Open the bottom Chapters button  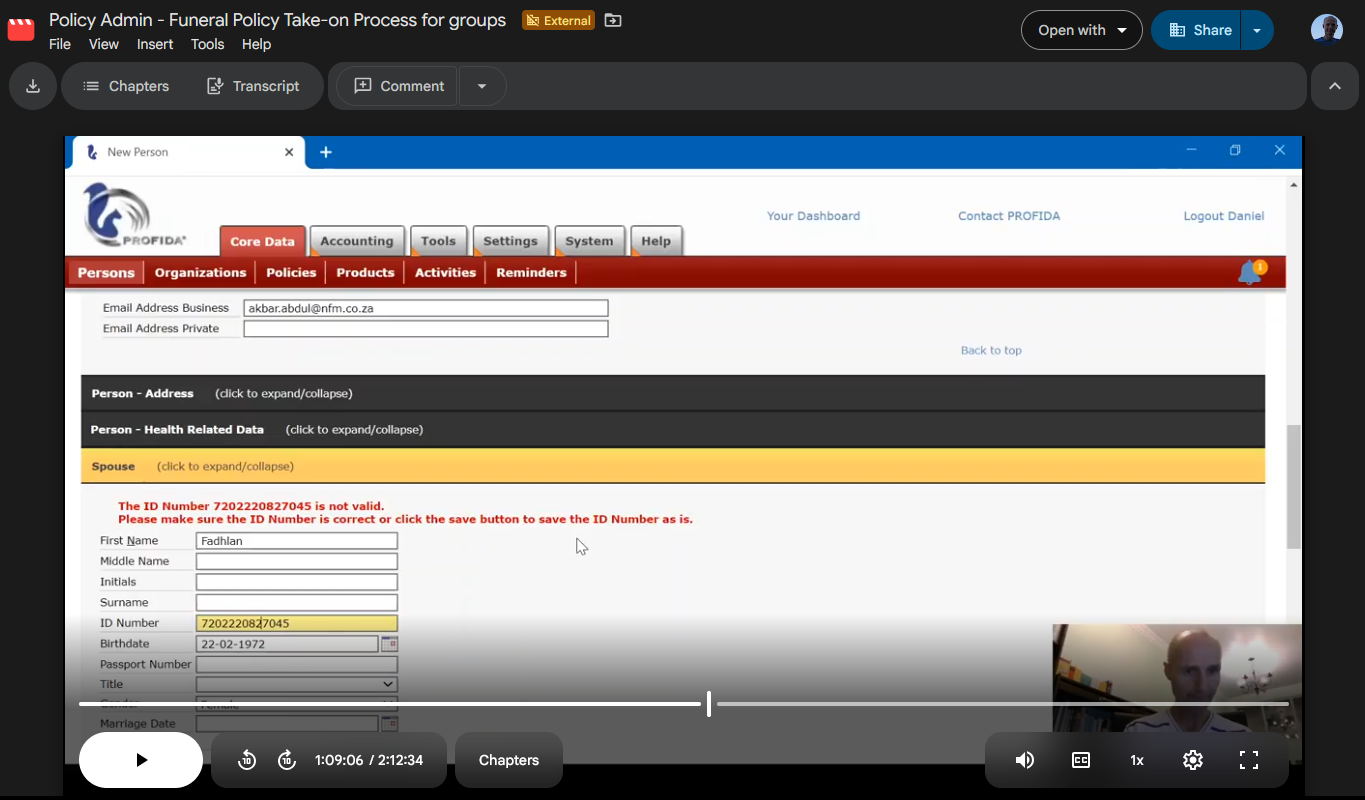click(509, 760)
